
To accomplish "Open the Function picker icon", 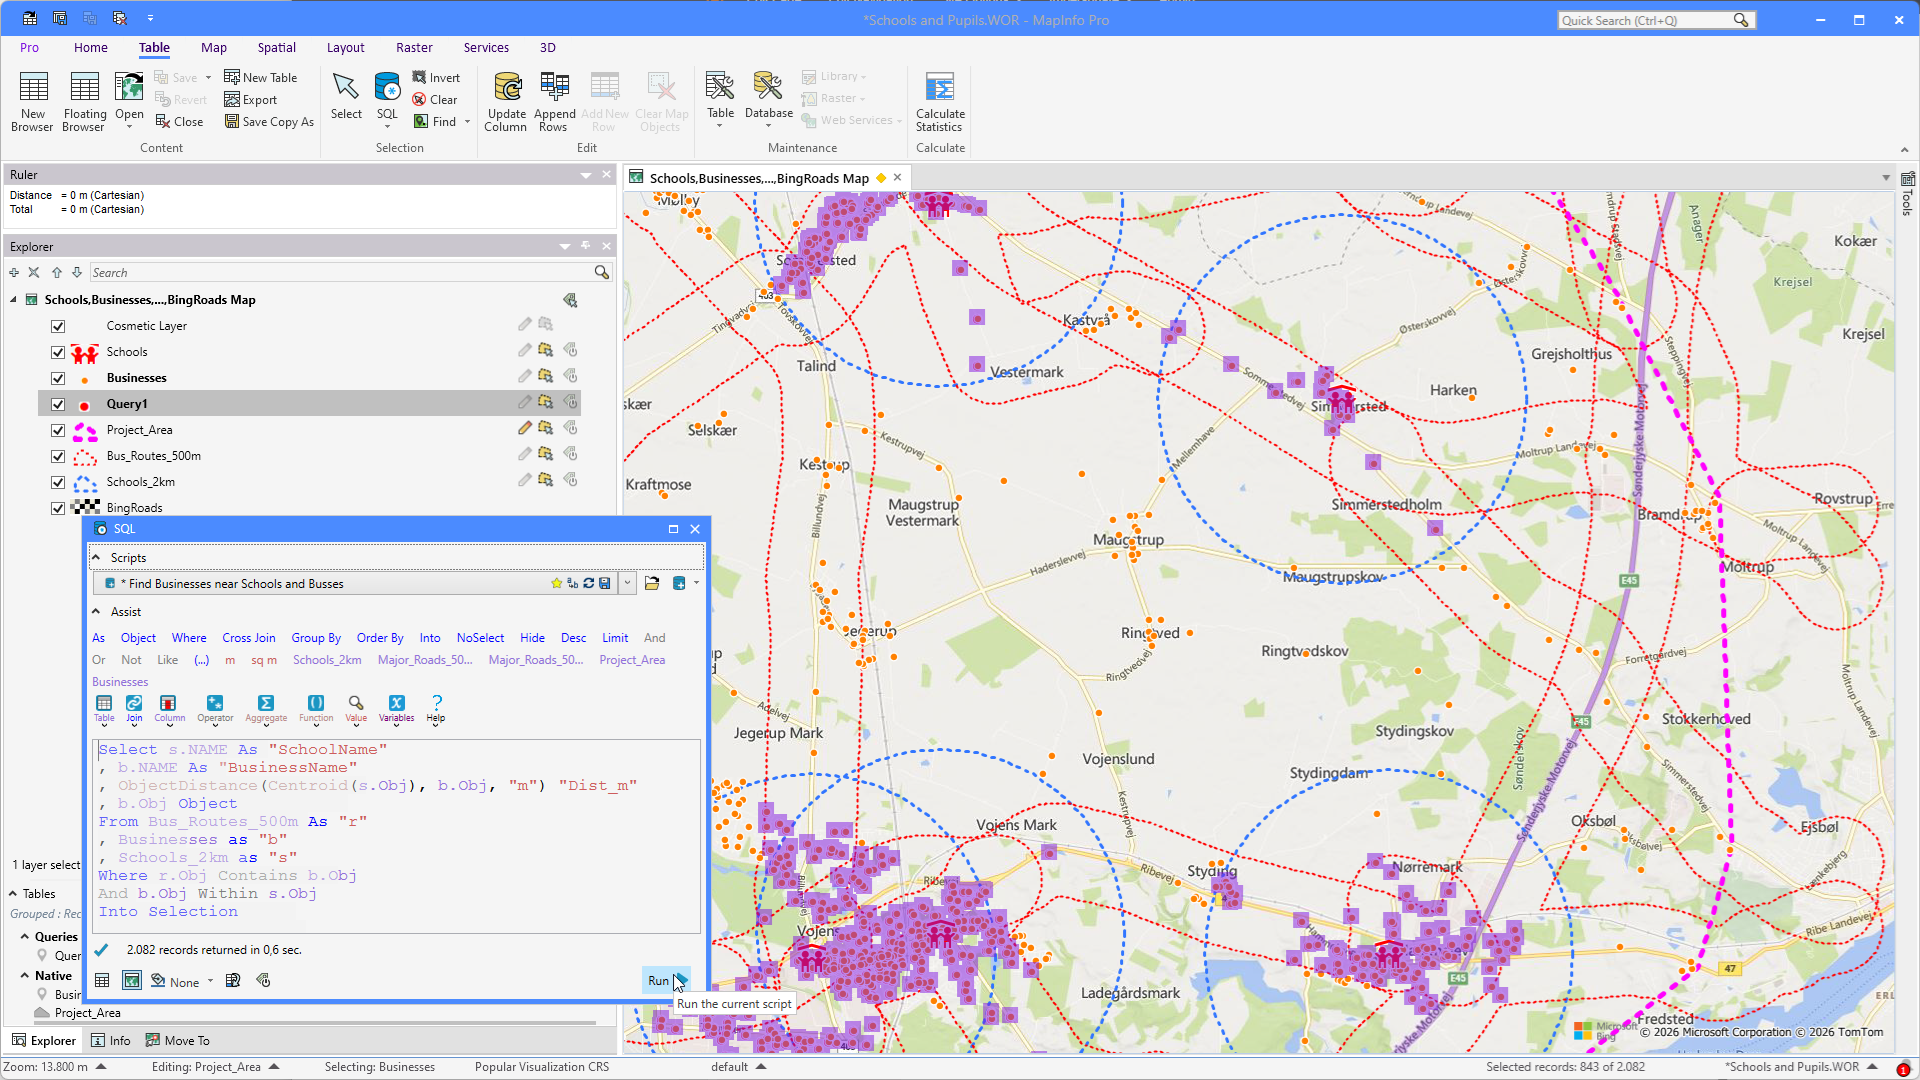I will coord(316,704).
